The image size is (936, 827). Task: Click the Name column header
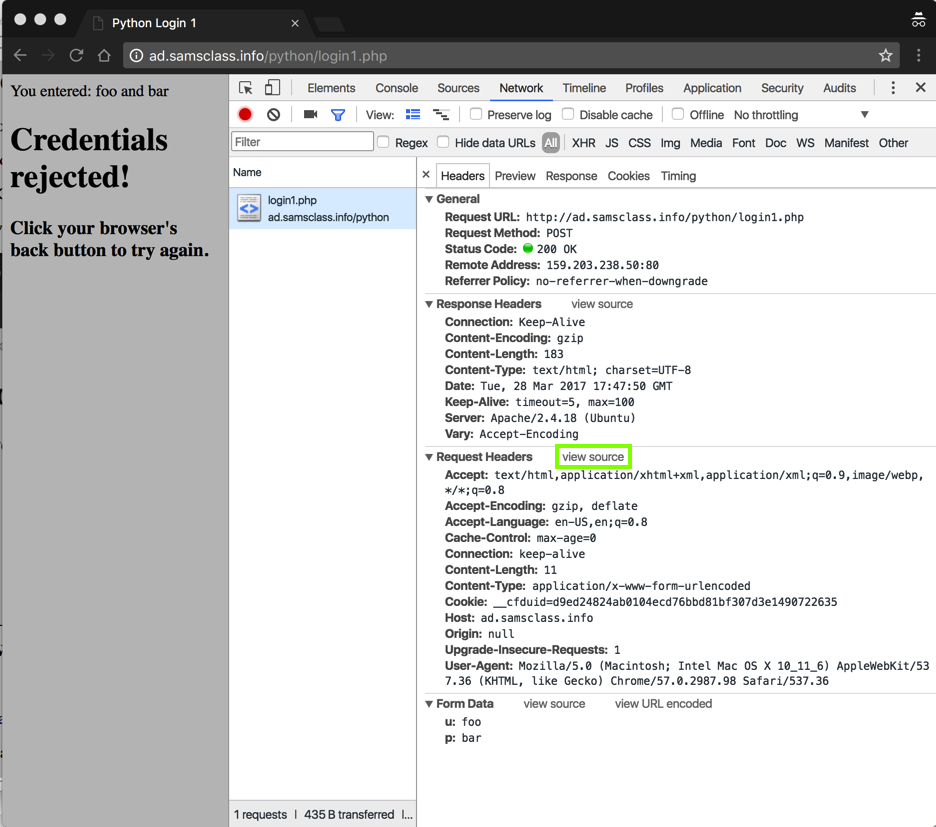click(322, 173)
